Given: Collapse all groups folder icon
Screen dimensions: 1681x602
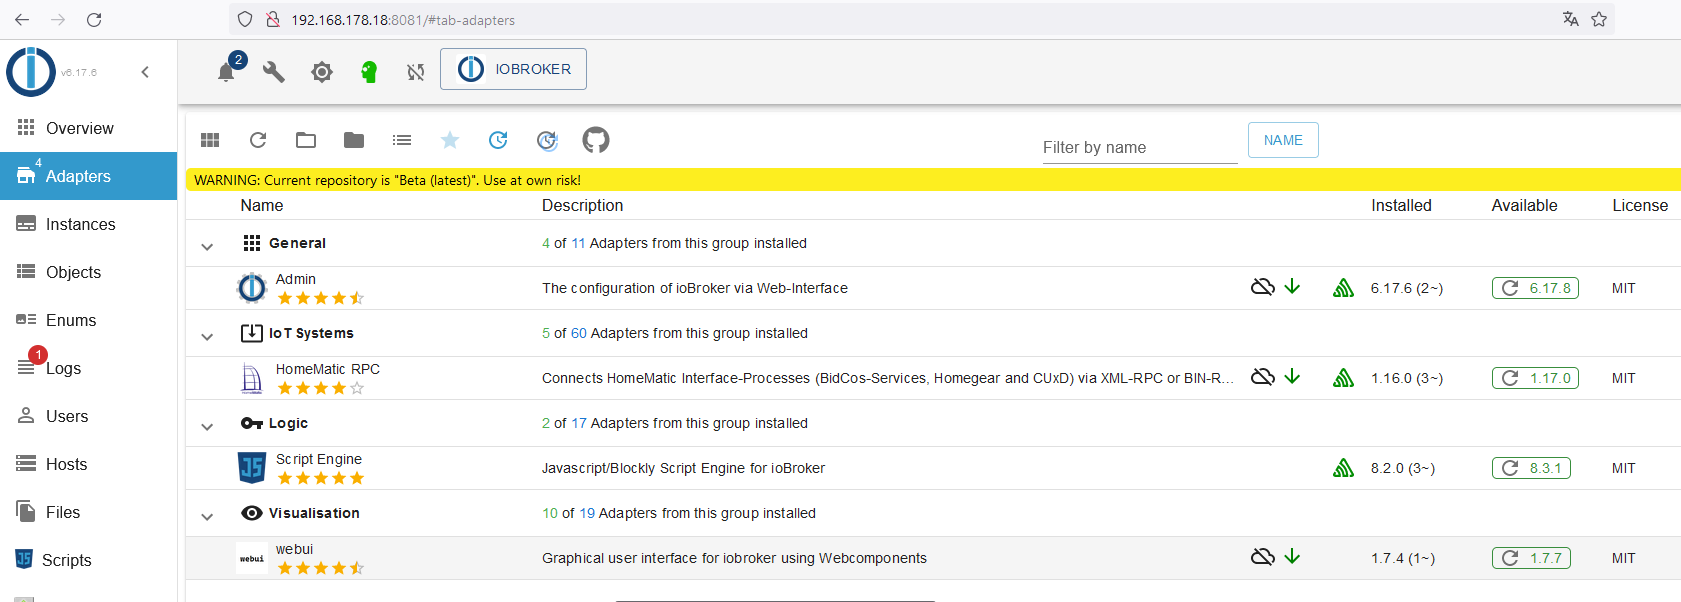Looking at the screenshot, I should pyautogui.click(x=354, y=140).
